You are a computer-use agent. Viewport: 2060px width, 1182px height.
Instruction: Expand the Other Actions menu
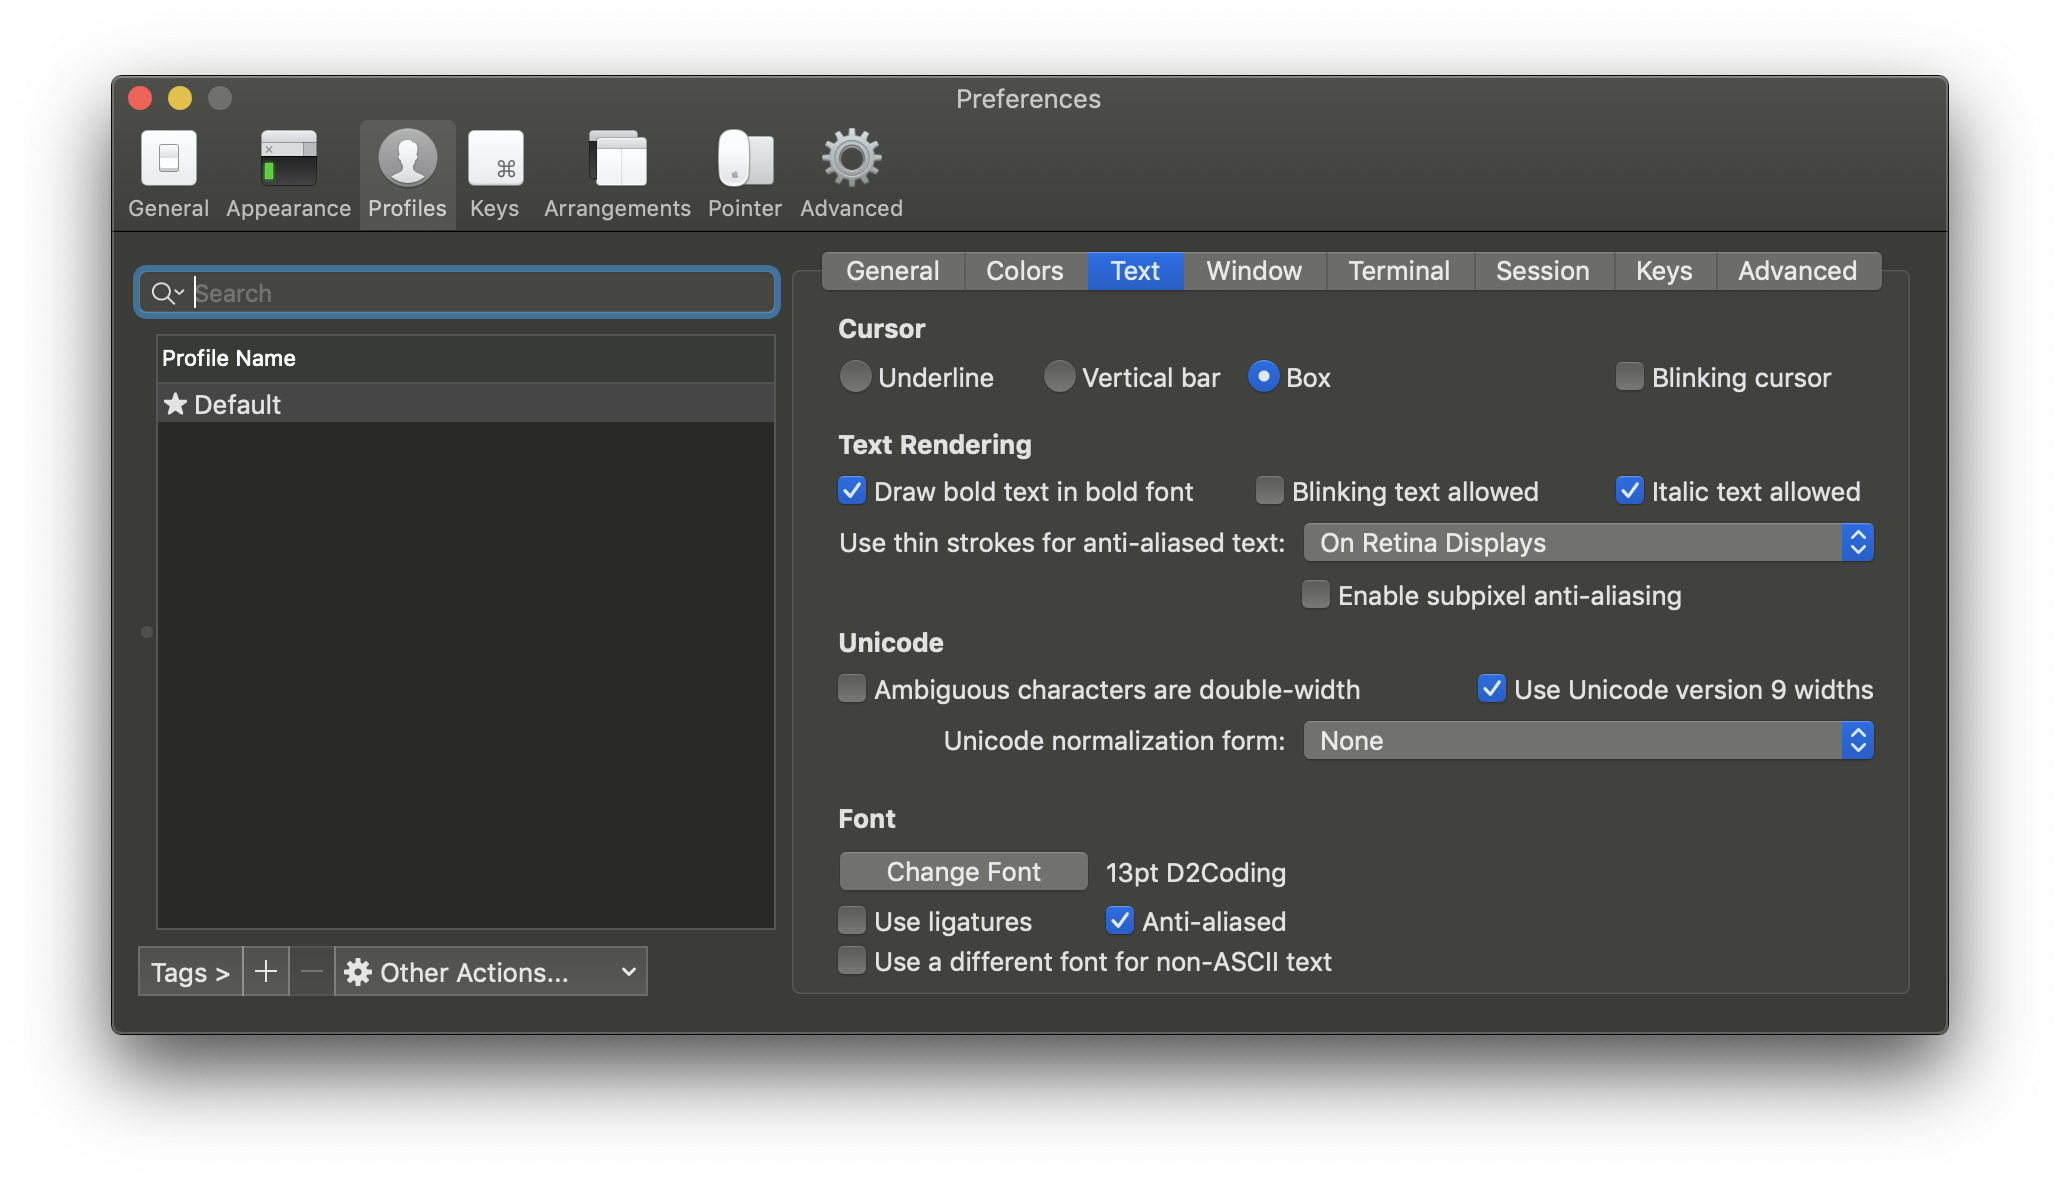(491, 972)
